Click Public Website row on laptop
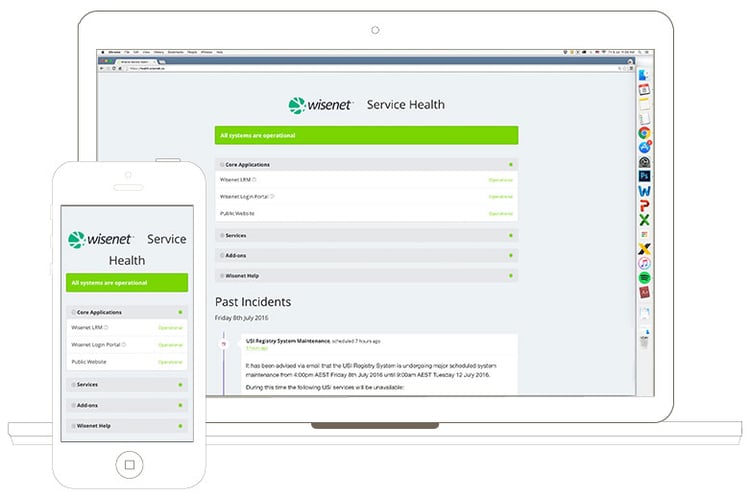750x497 pixels. [366, 213]
